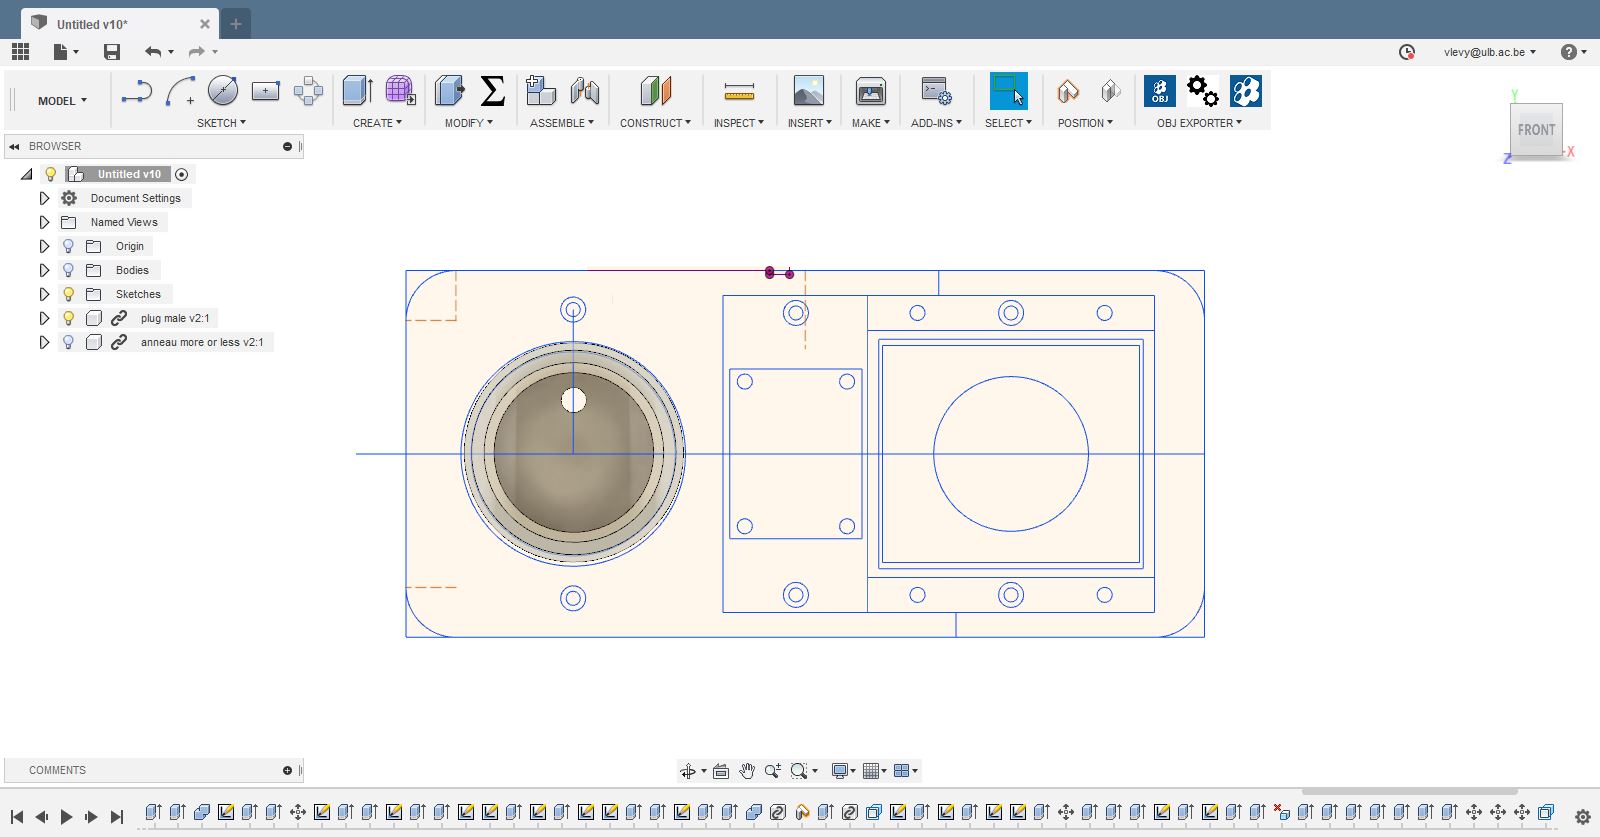Click the OBJ exporter icon
The height and width of the screenshot is (837, 1600).
click(1160, 91)
